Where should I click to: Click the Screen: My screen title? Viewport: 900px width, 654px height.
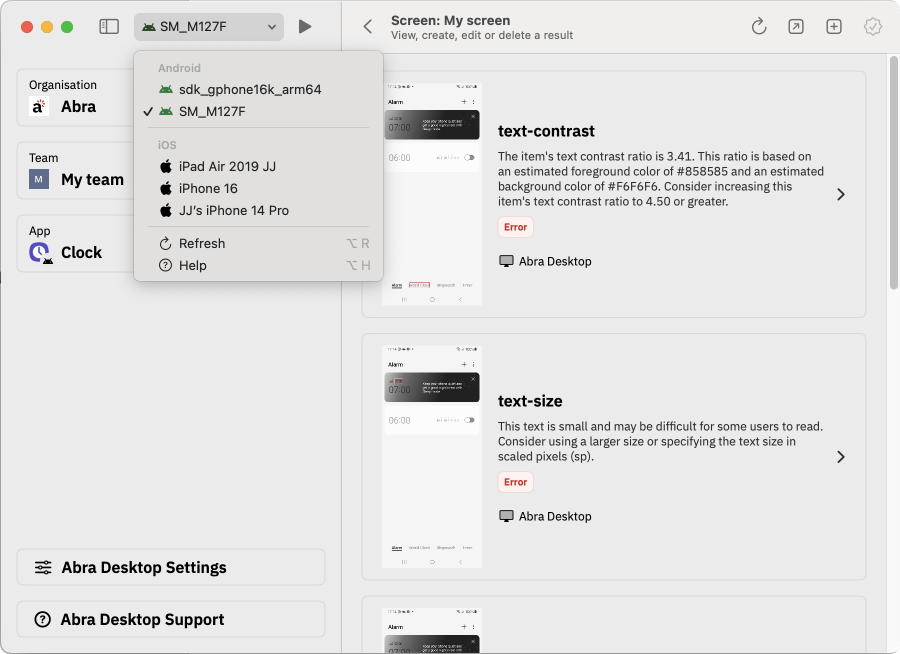pos(451,21)
